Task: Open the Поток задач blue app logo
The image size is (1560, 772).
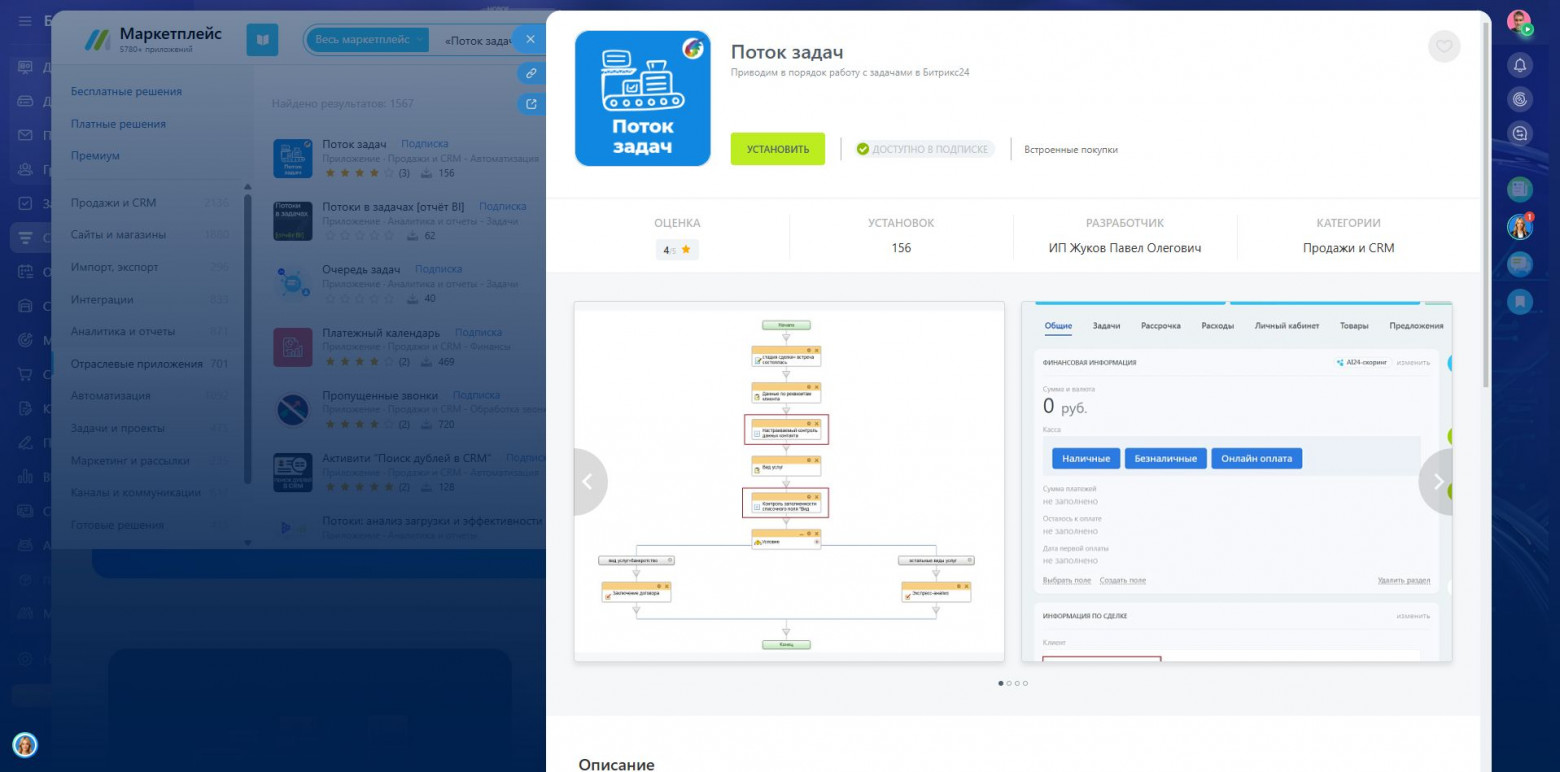Action: 643,98
